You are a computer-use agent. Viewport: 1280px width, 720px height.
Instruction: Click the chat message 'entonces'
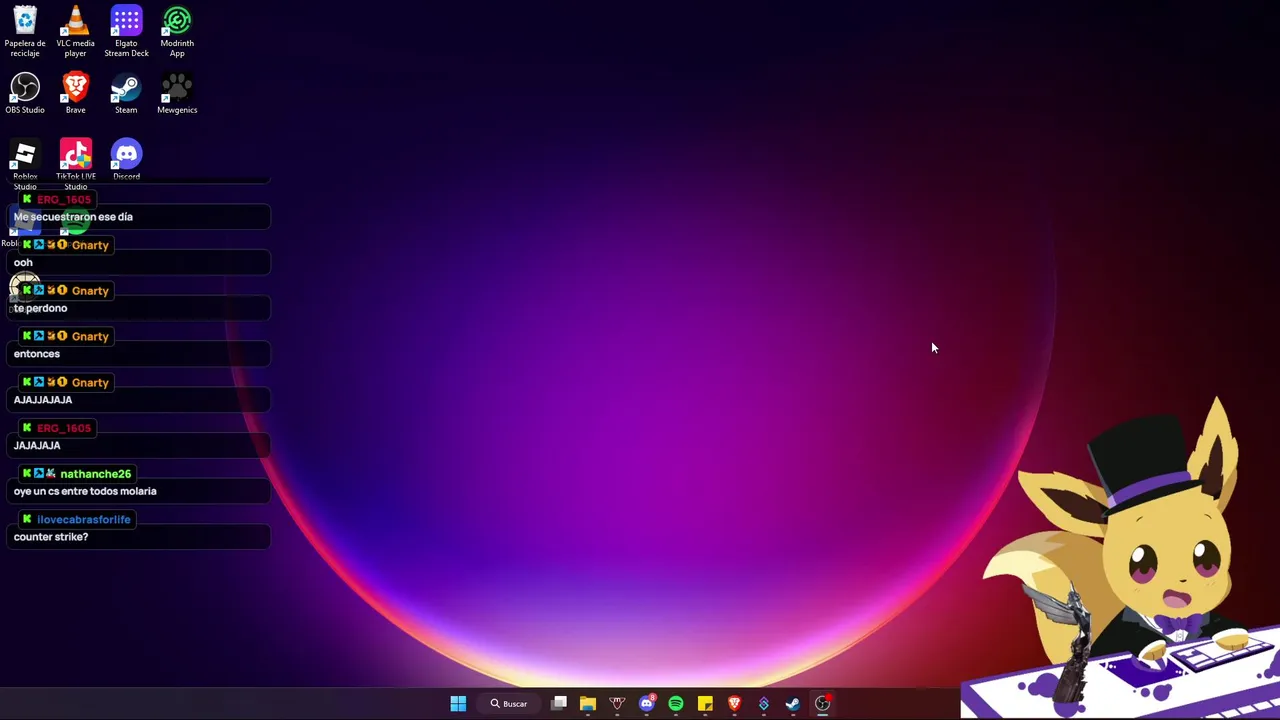[37, 354]
